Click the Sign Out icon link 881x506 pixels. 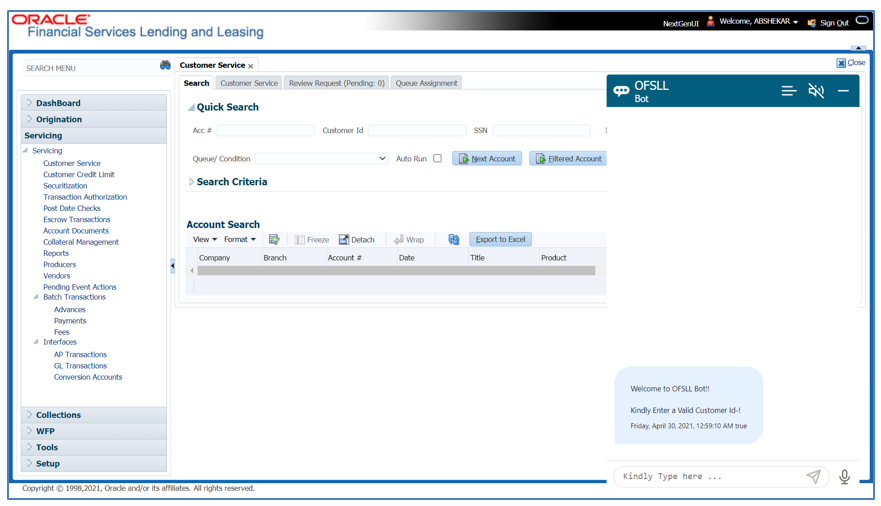coord(828,23)
